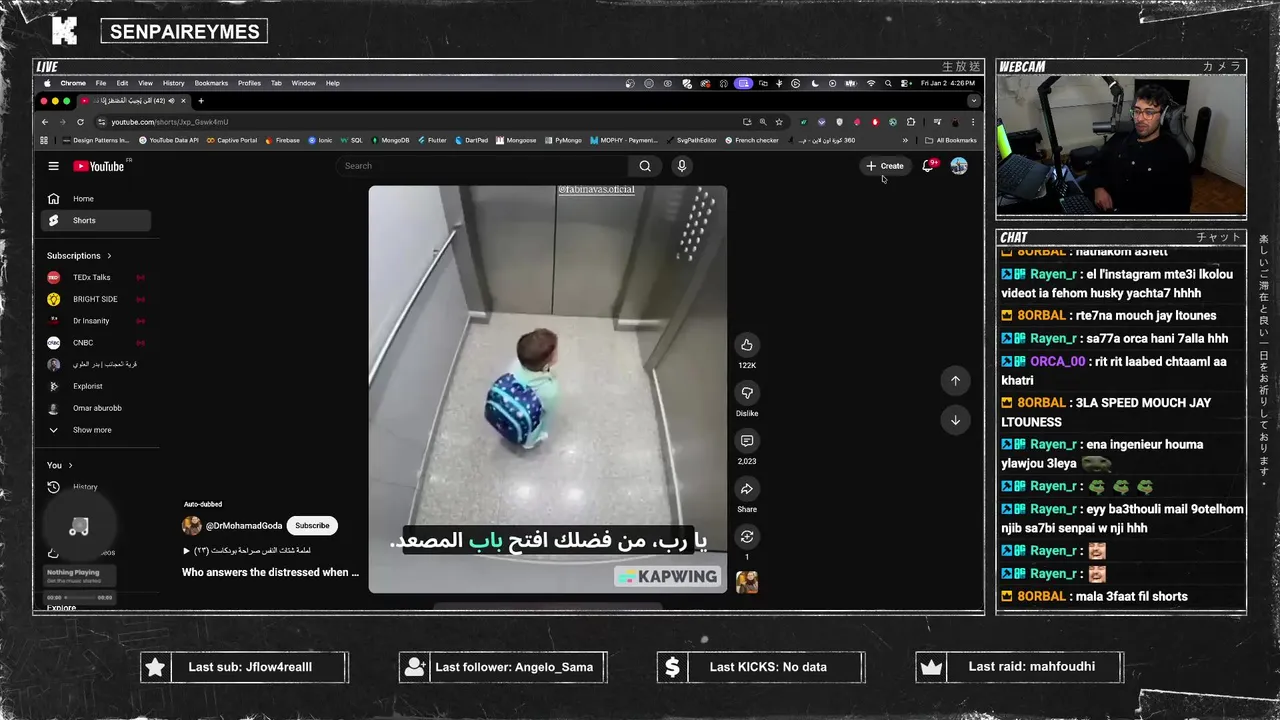Open the File menu

point(101,83)
